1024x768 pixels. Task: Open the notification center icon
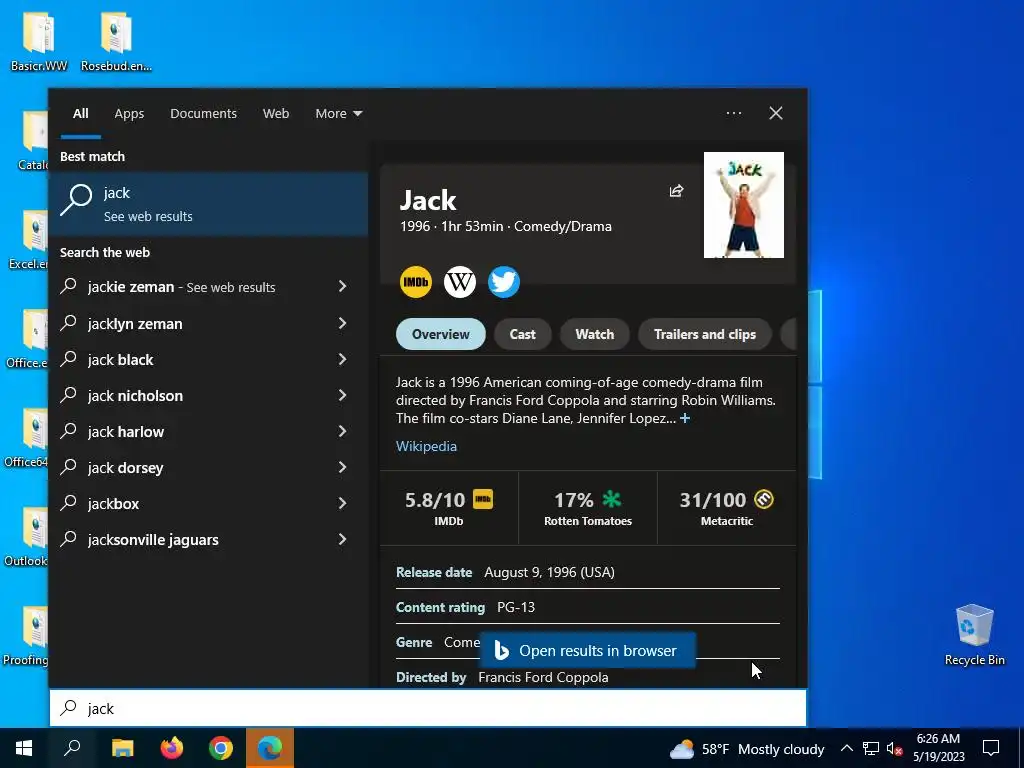[991, 748]
